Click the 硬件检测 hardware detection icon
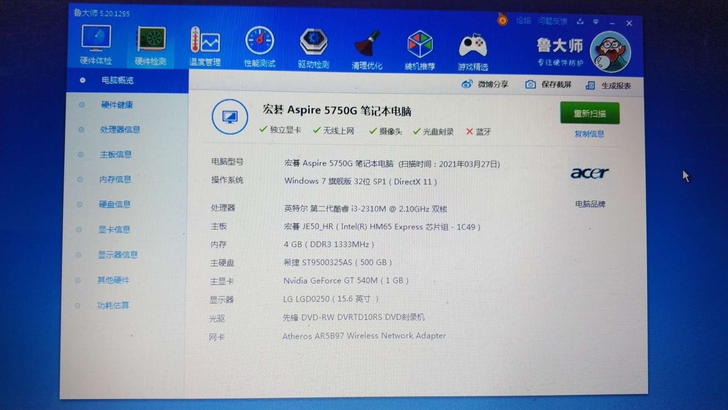 (x=151, y=42)
